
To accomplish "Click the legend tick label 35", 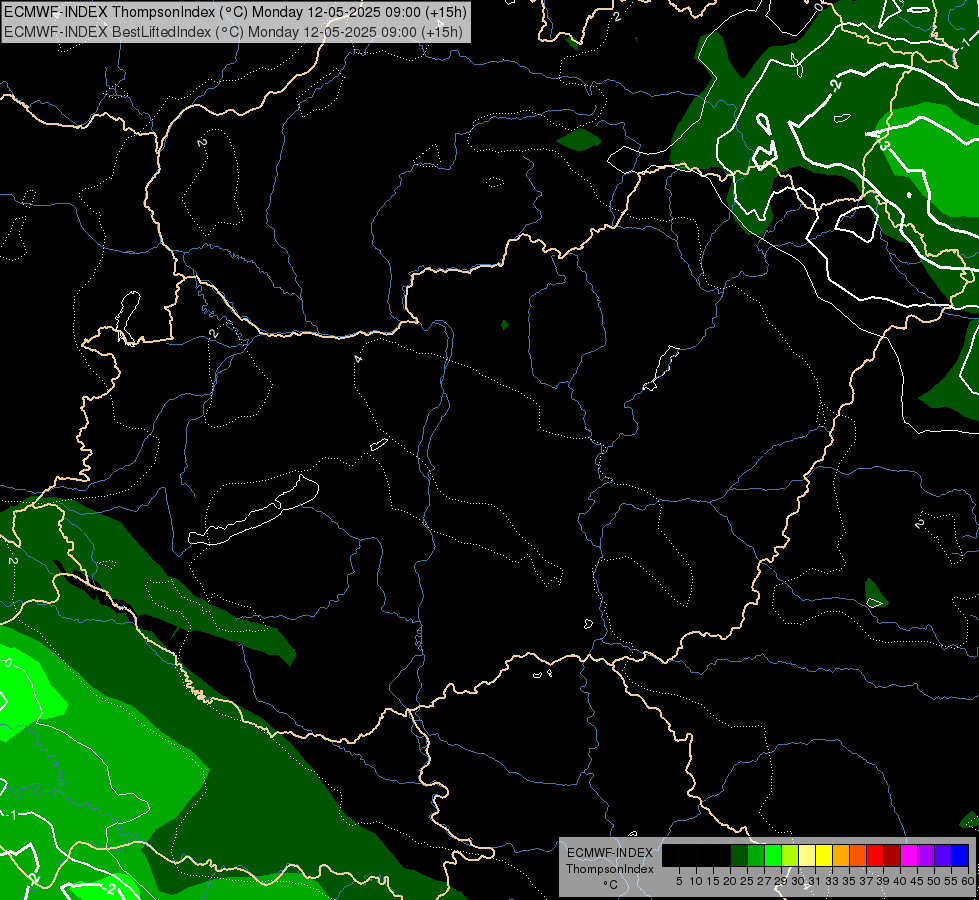I will 849,881.
